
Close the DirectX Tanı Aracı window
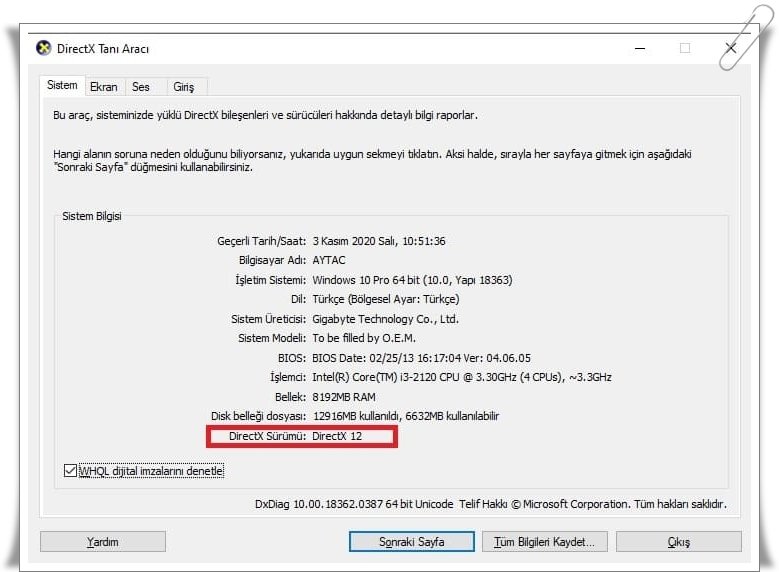pos(730,48)
